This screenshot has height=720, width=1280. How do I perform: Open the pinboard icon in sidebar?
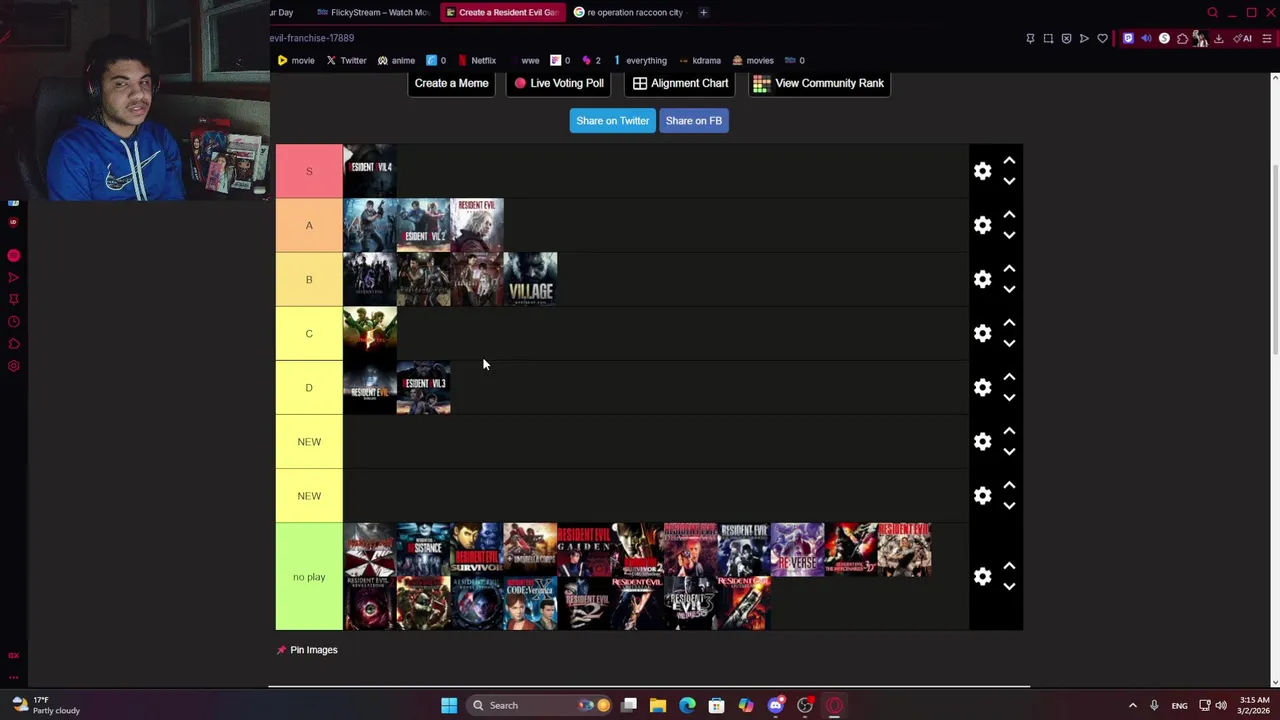13,299
